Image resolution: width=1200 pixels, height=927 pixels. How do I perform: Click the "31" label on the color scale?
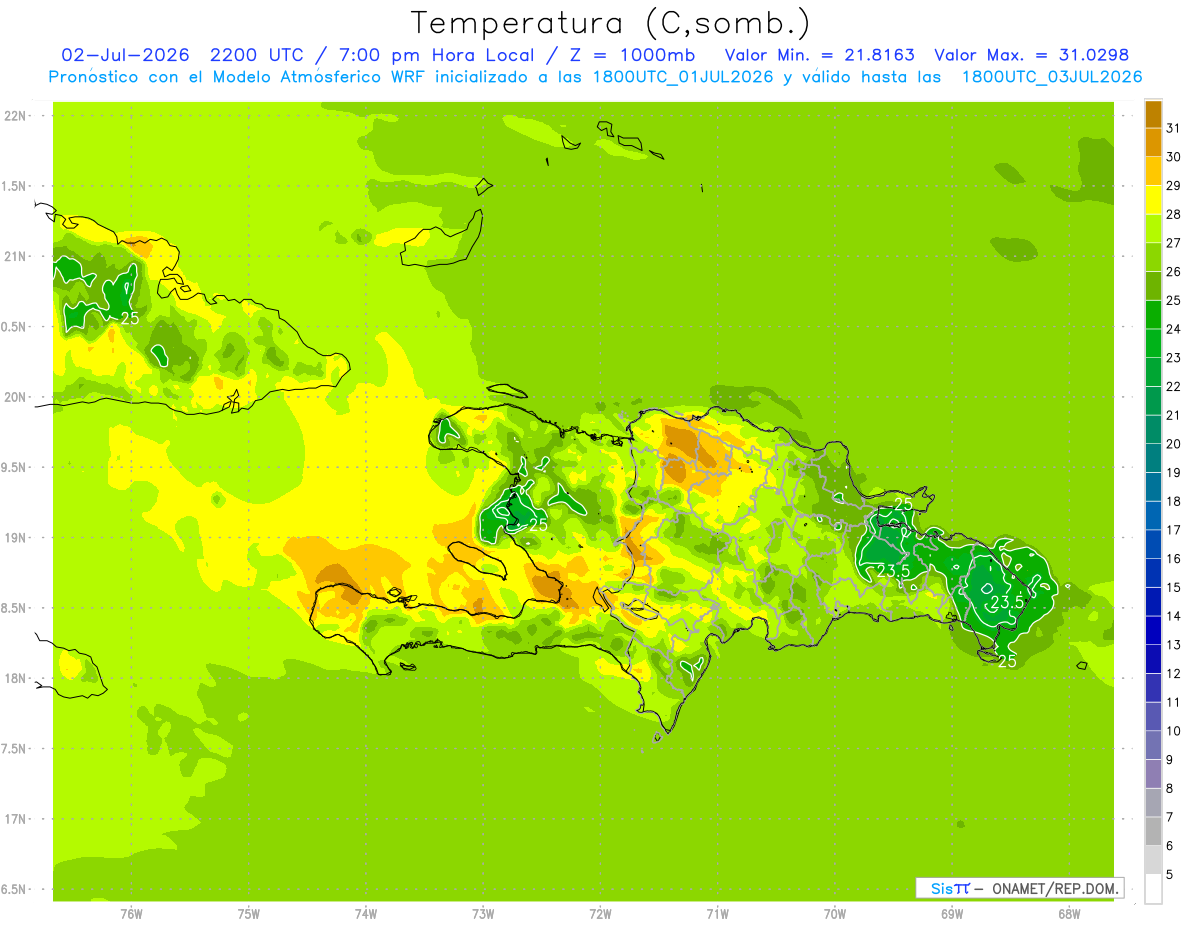click(x=1174, y=128)
